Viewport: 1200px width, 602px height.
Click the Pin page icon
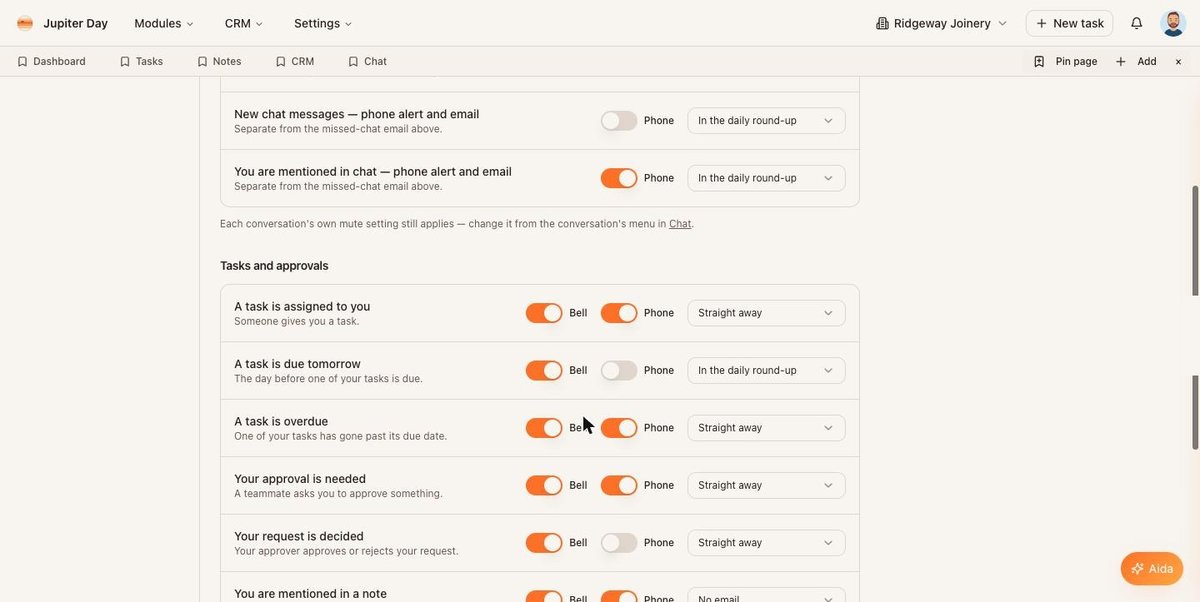point(1039,61)
